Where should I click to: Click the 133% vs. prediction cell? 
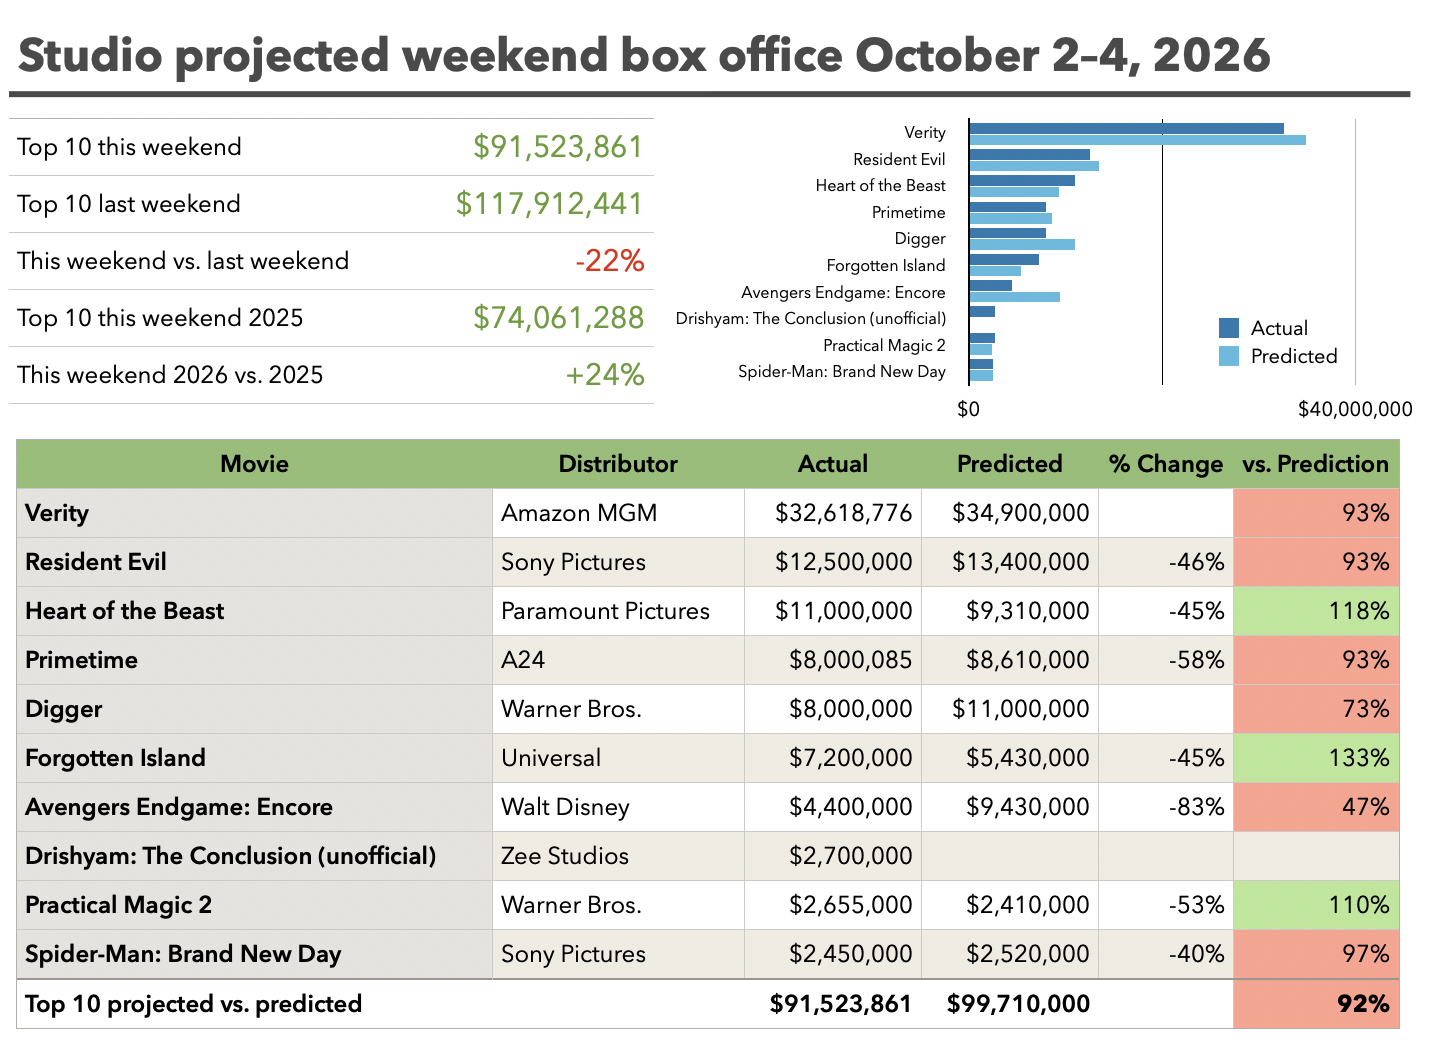click(x=1316, y=758)
